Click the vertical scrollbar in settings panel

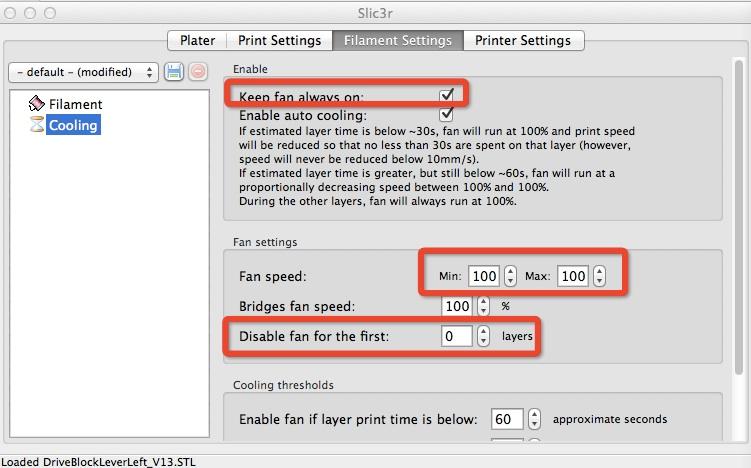739,217
